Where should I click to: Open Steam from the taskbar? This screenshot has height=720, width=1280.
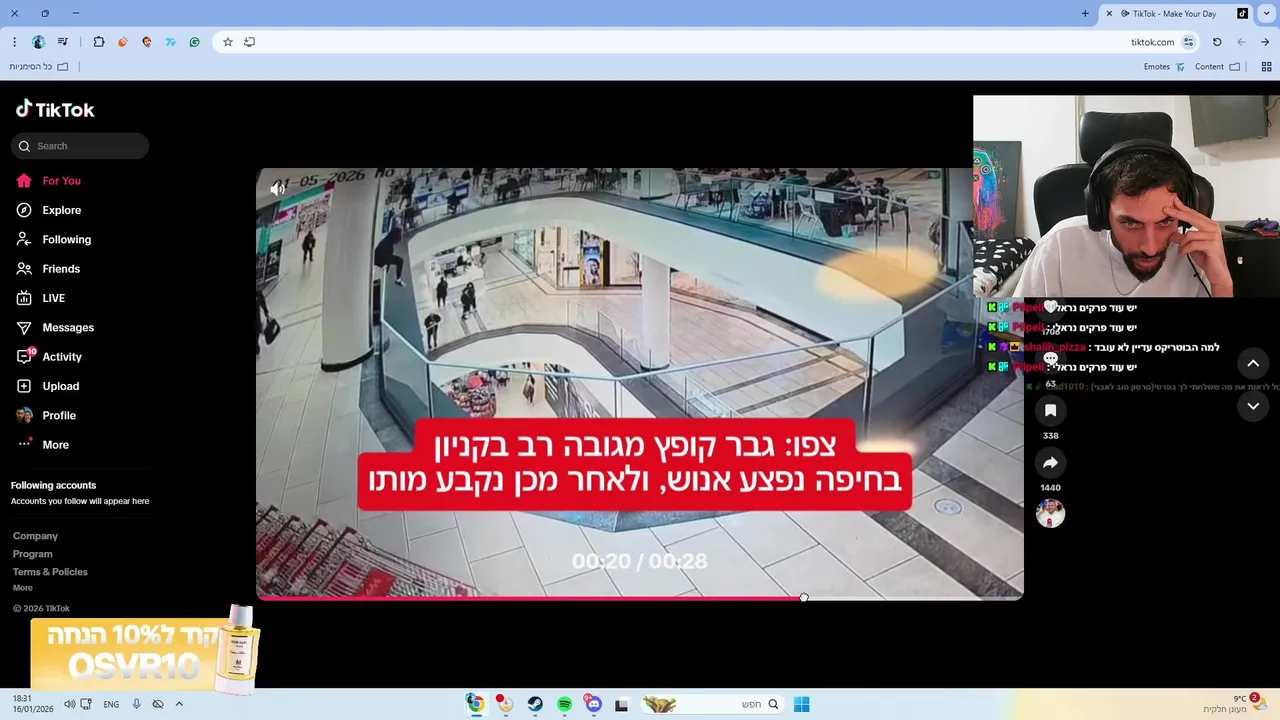click(535, 704)
